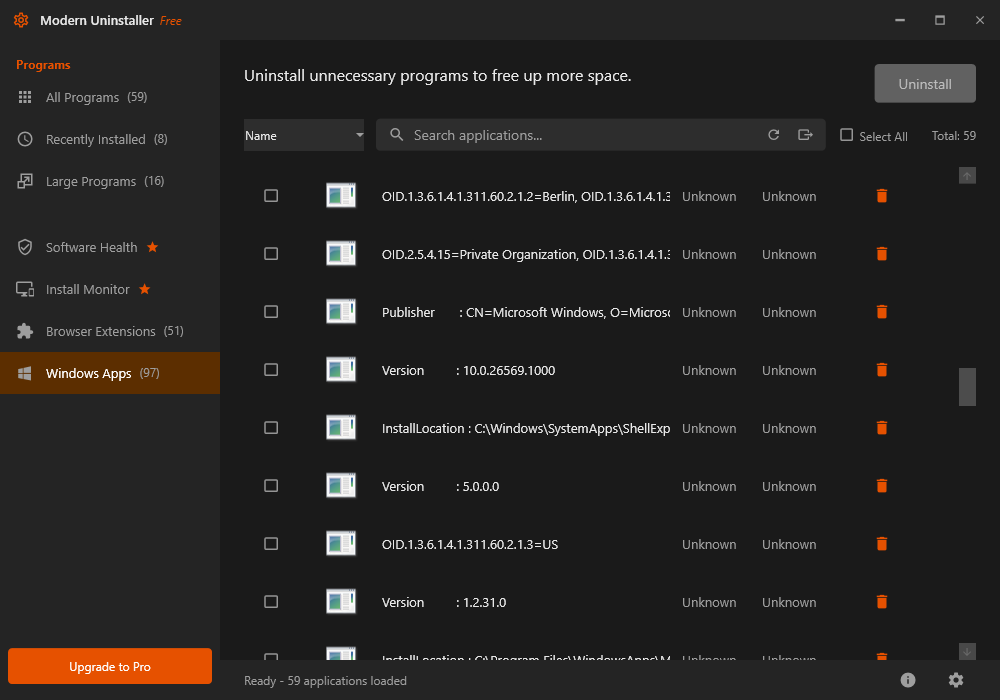Click trash icon for InstallLocation SystemApps row
The image size is (1000, 700).
882,428
